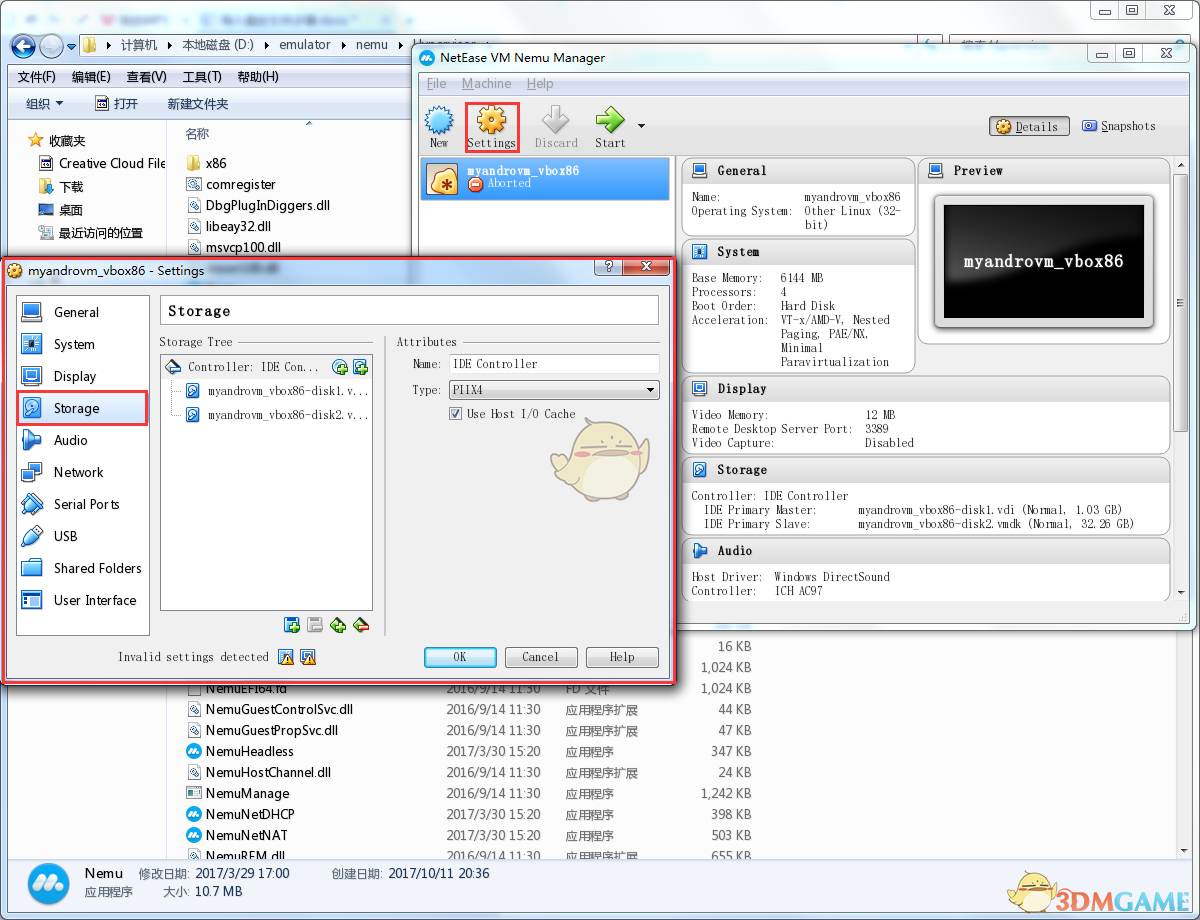Collapse the Audio details section header
The width and height of the screenshot is (1200, 920).
(x=926, y=551)
